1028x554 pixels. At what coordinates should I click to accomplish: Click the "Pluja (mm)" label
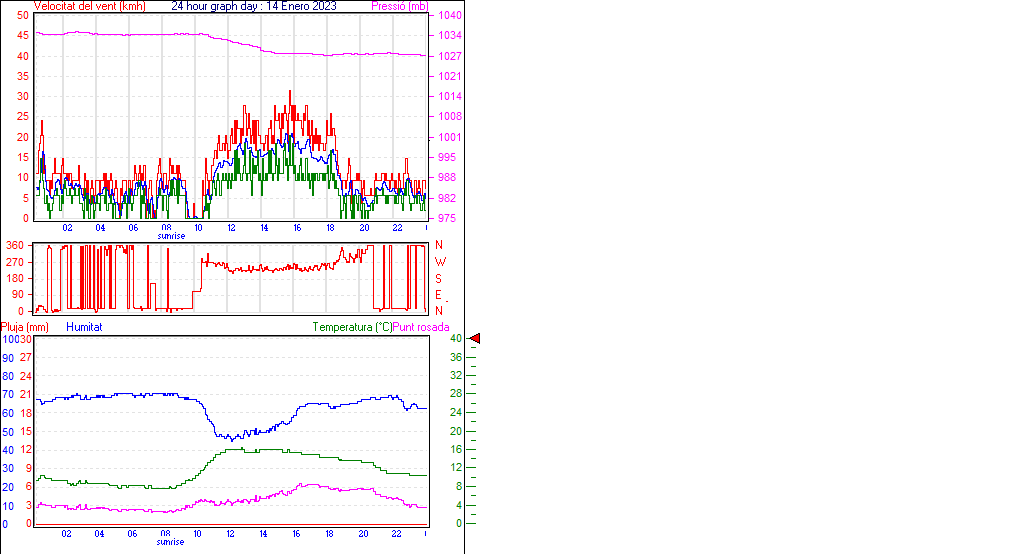point(25,327)
